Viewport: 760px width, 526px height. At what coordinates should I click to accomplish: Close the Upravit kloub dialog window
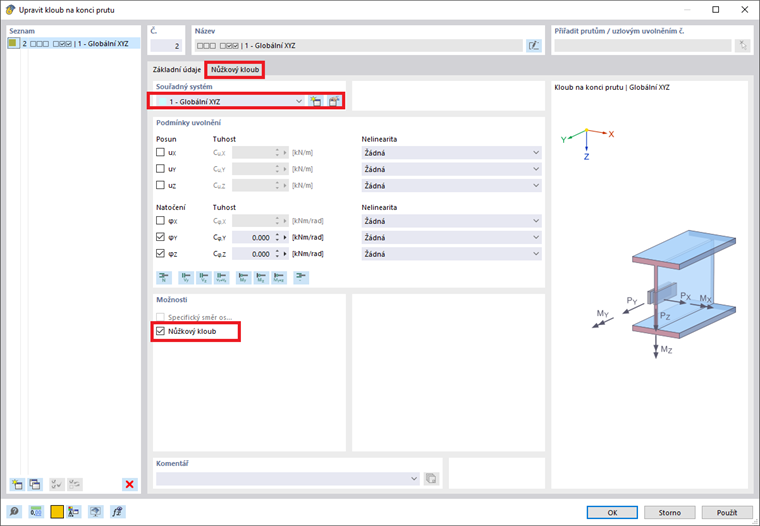click(x=744, y=10)
